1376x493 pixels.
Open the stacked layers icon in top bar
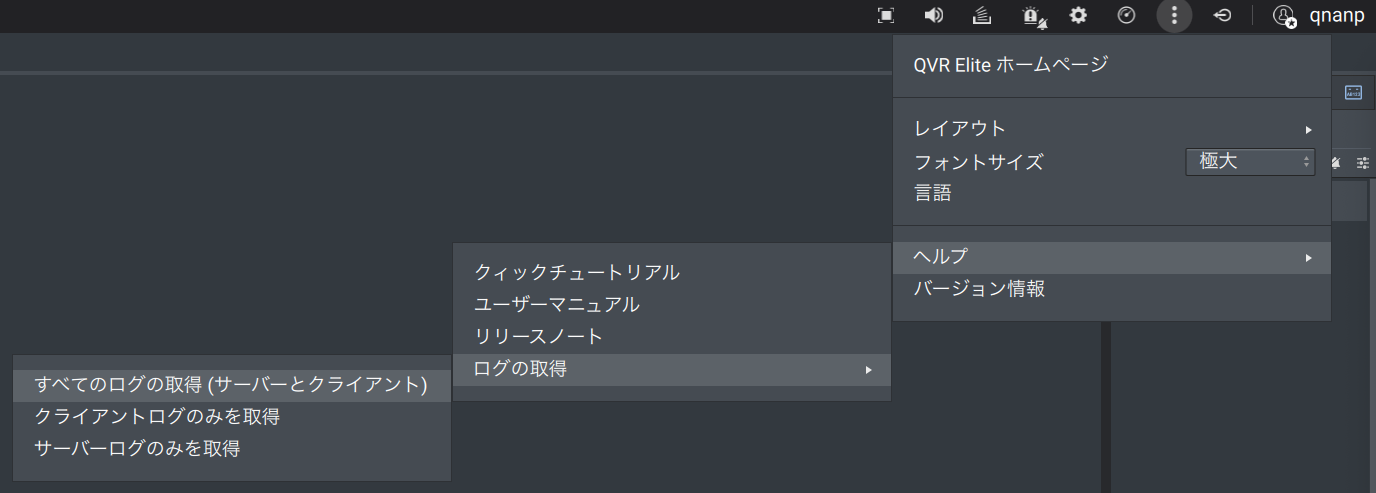982,15
